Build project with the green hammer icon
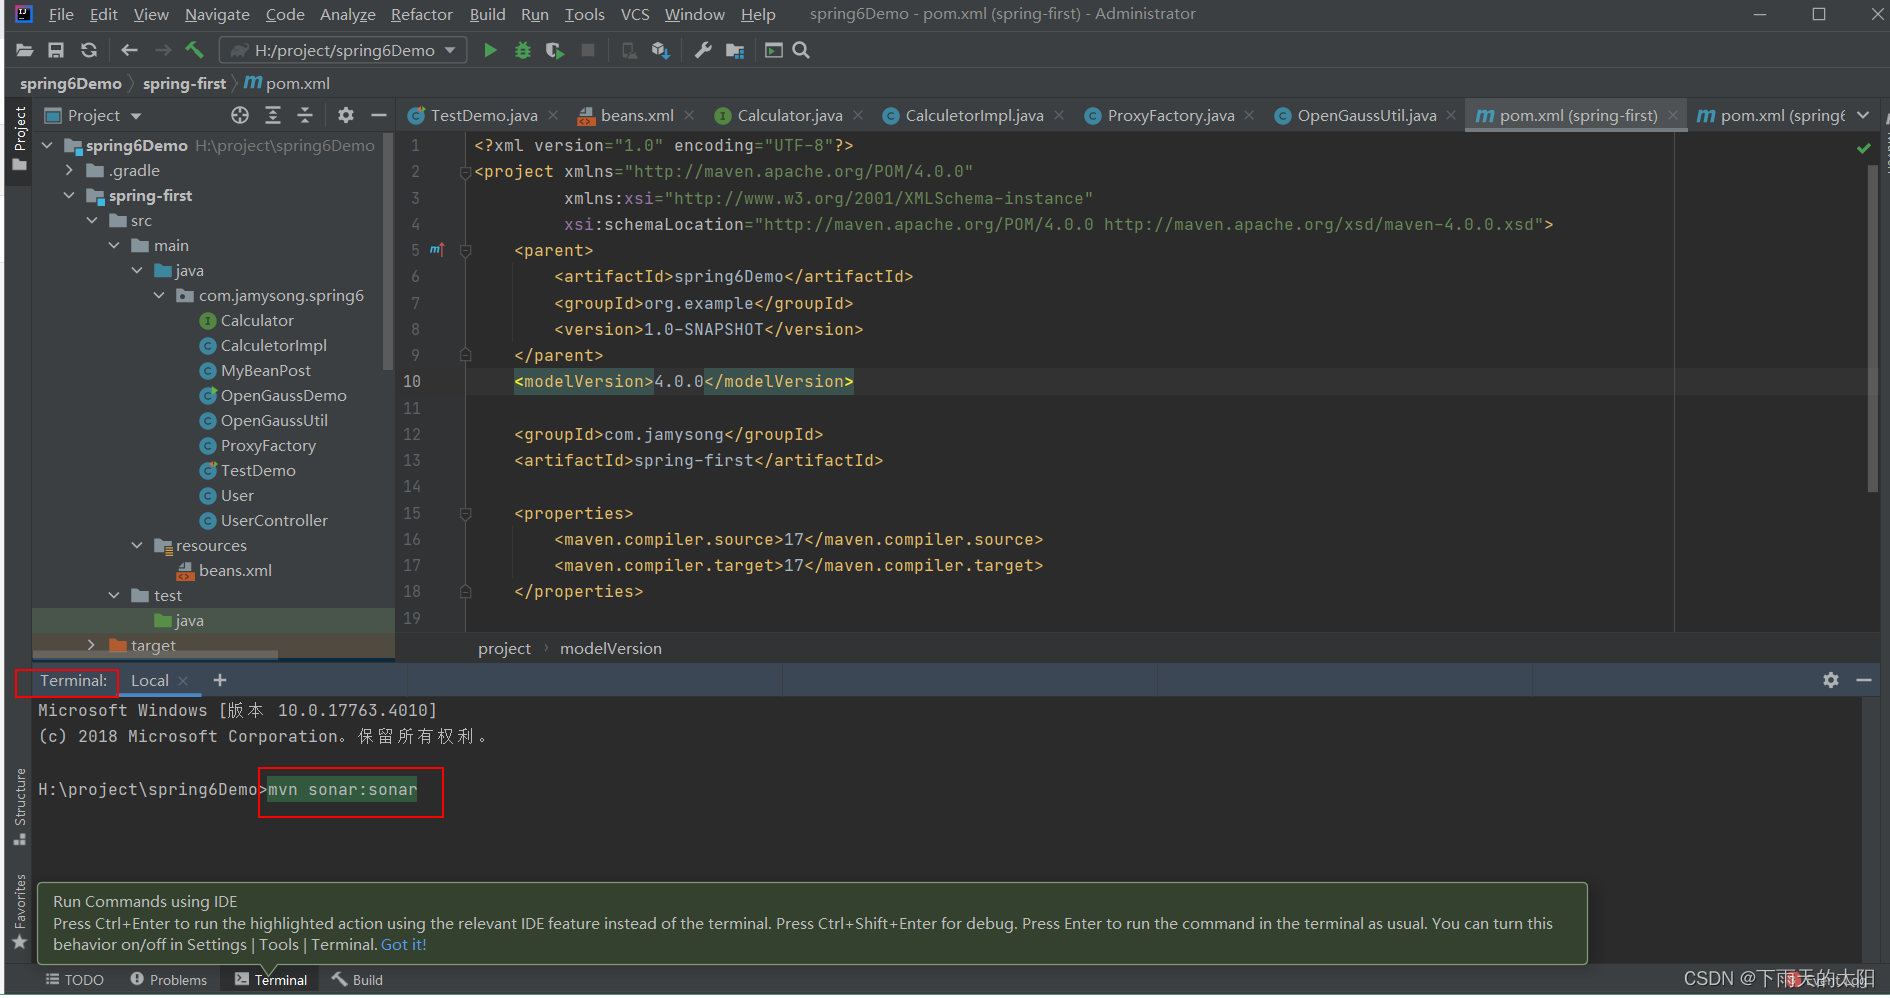 coord(194,50)
